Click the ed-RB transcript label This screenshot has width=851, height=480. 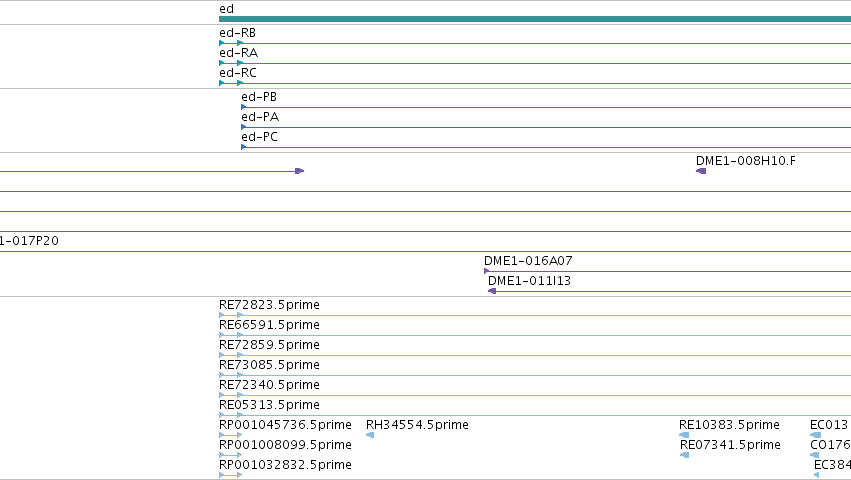click(237, 33)
